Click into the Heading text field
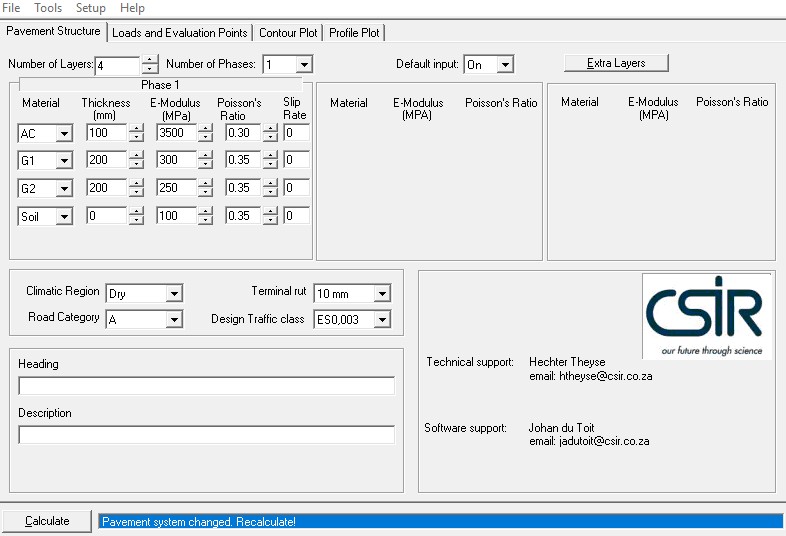This screenshot has width=786, height=536. [206, 386]
